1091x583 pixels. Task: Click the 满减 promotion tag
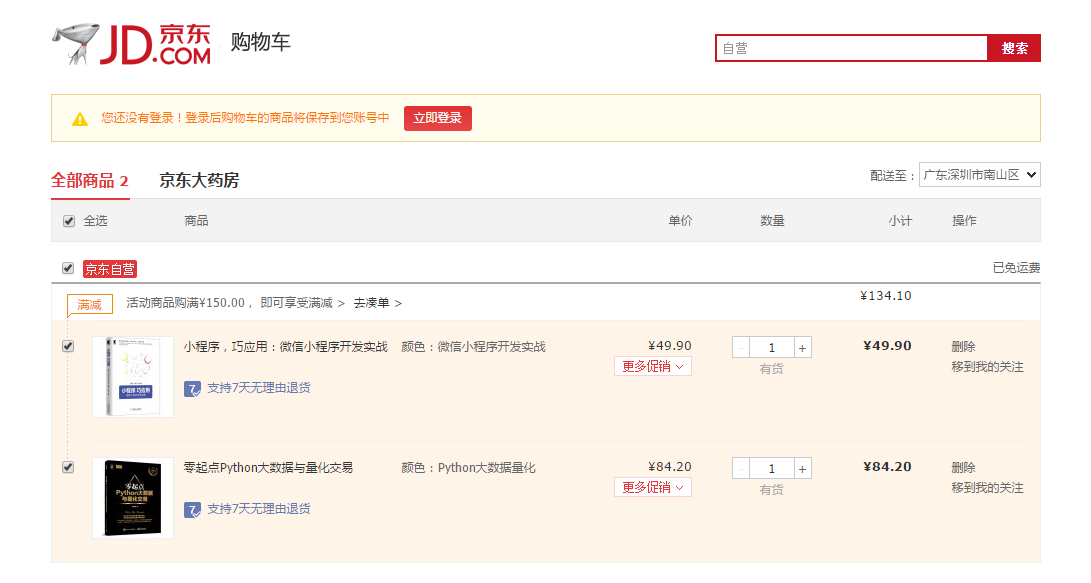[87, 304]
